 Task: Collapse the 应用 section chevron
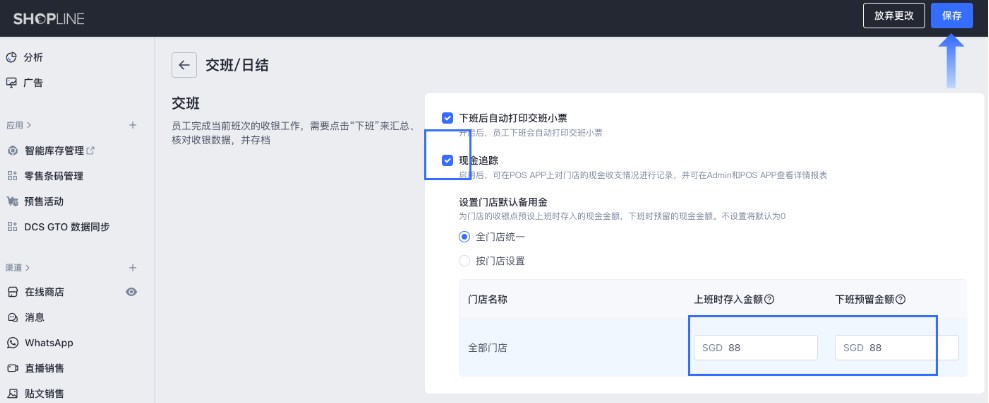coord(29,126)
